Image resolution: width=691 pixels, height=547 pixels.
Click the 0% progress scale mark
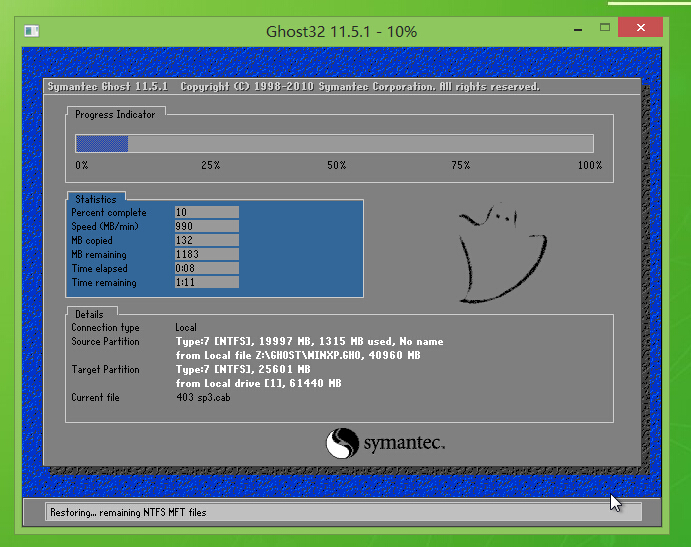click(x=82, y=165)
